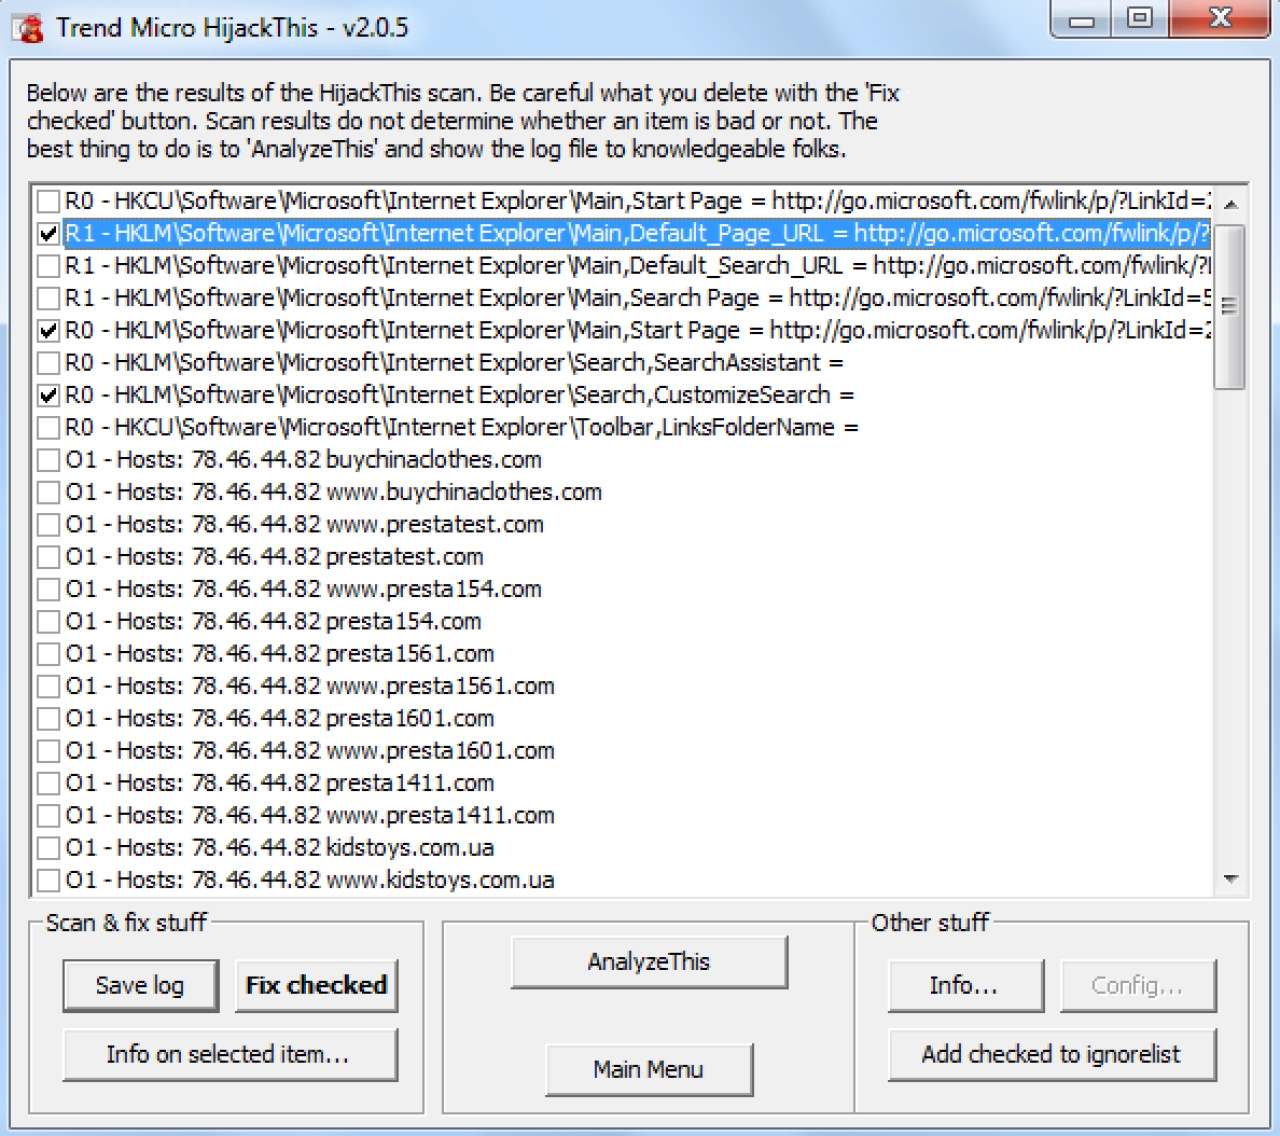This screenshot has width=1280, height=1136.
Task: Select row '78.46.44.82 presta1601.com'
Action: [280, 718]
